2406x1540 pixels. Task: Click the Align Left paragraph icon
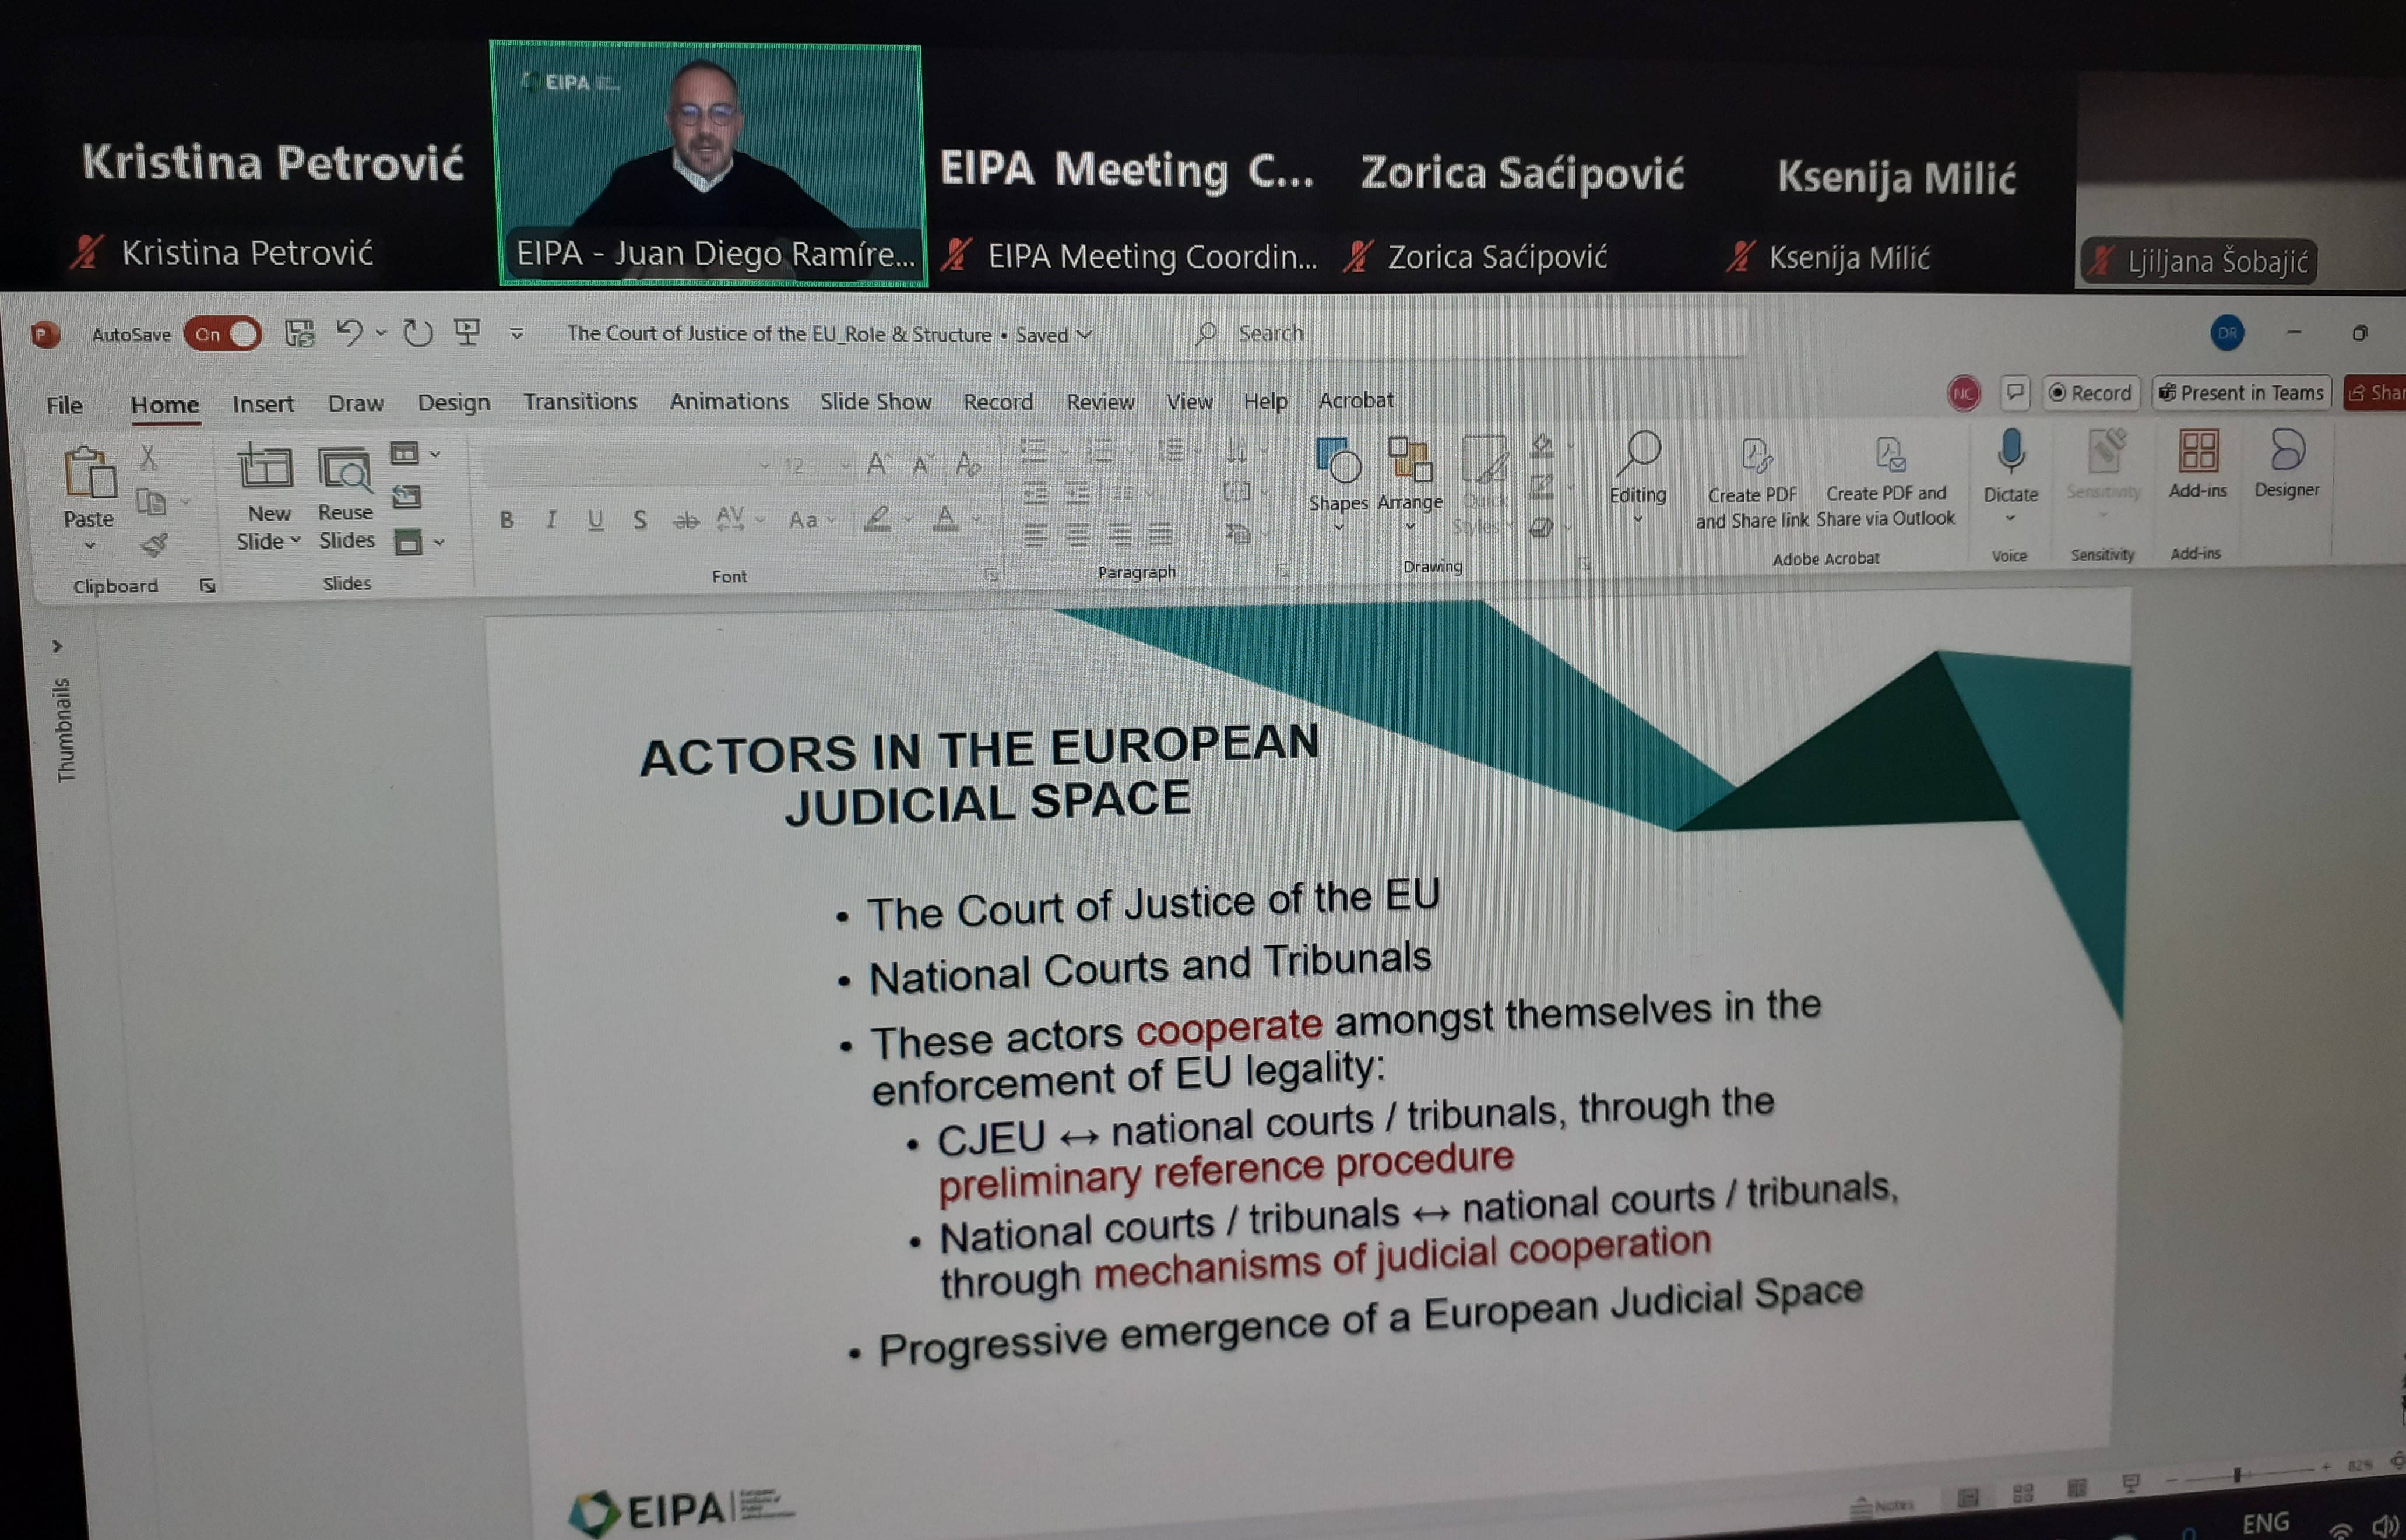click(x=1035, y=535)
